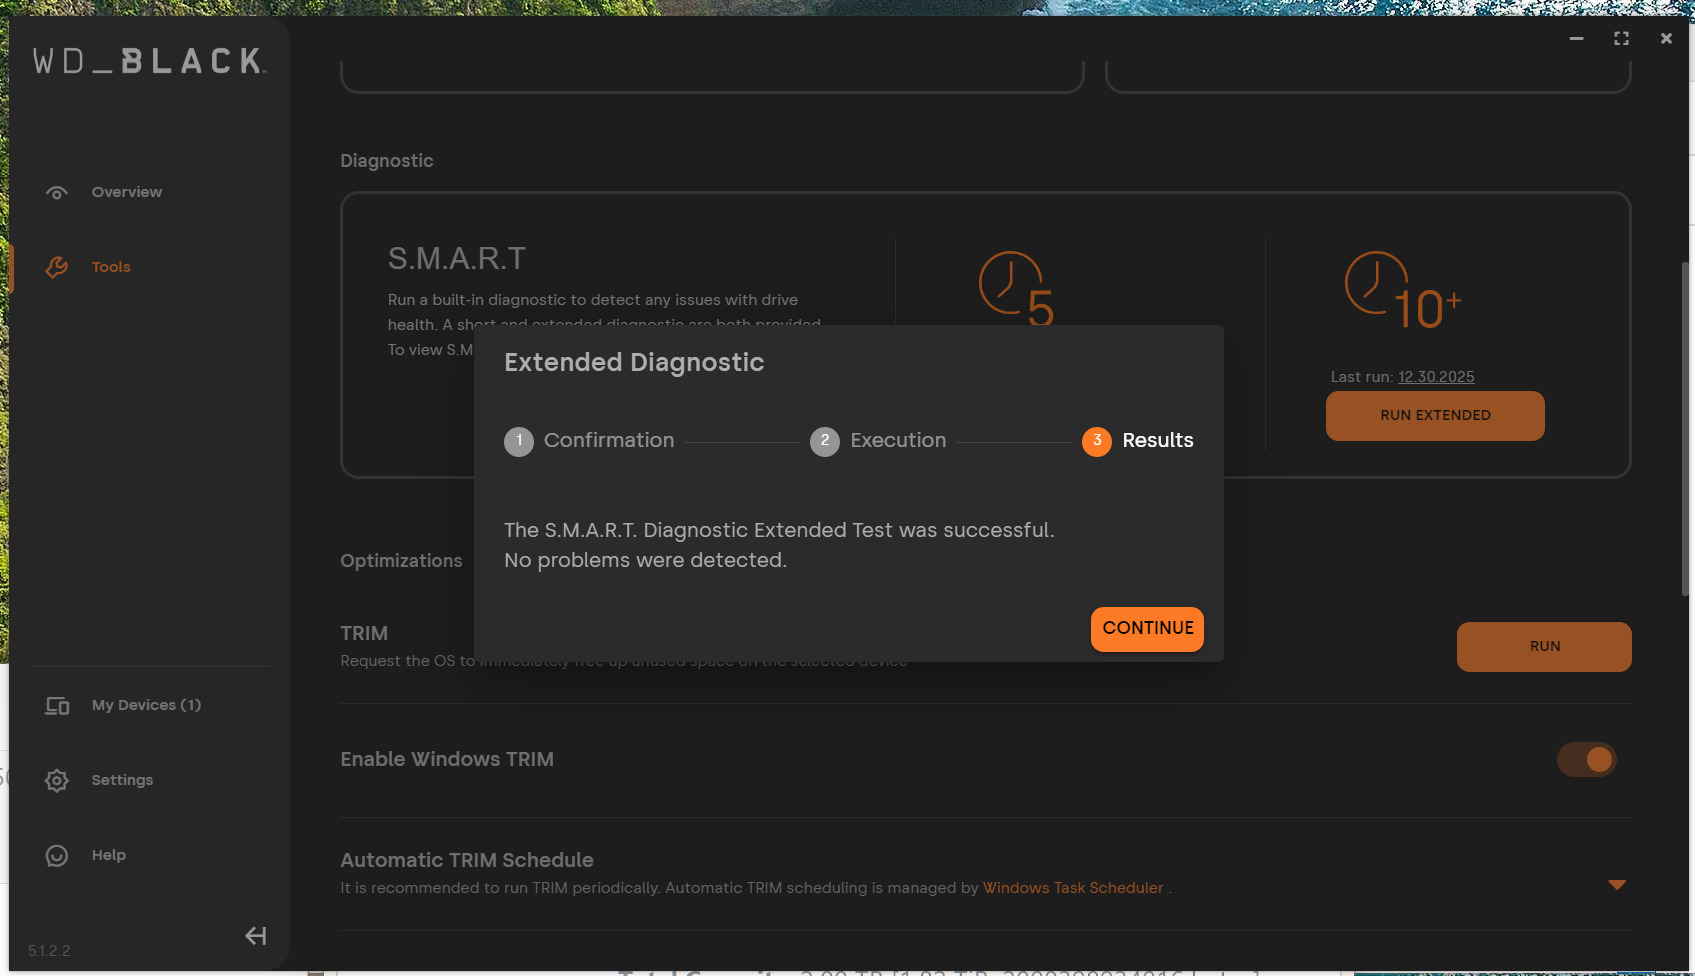Click the Tools wrench icon
This screenshot has height=976, width=1695.
57,267
